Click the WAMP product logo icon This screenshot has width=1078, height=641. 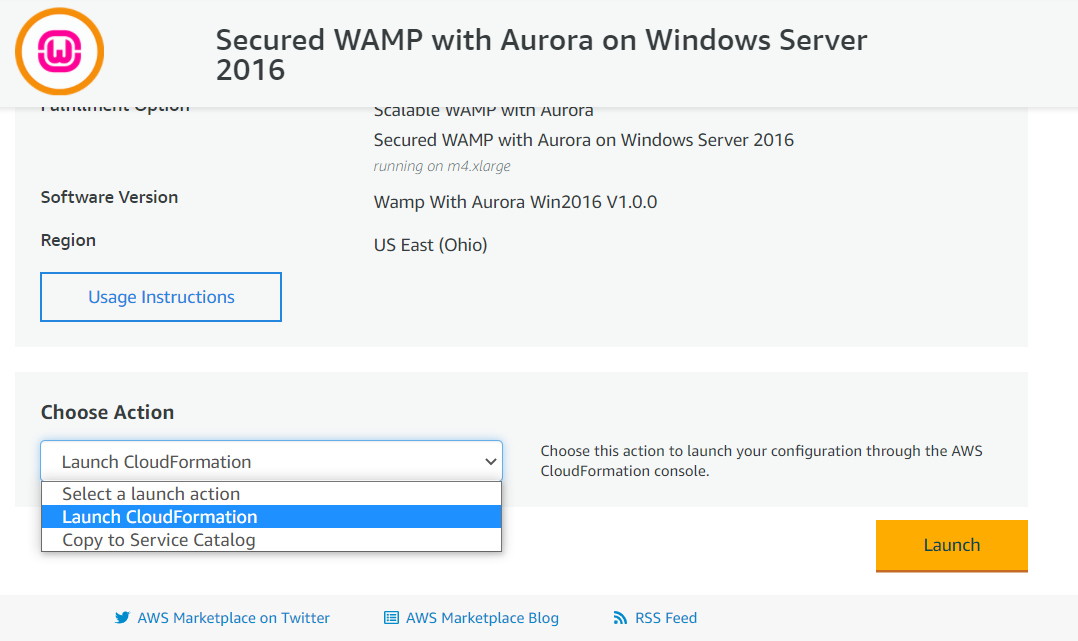coord(60,52)
